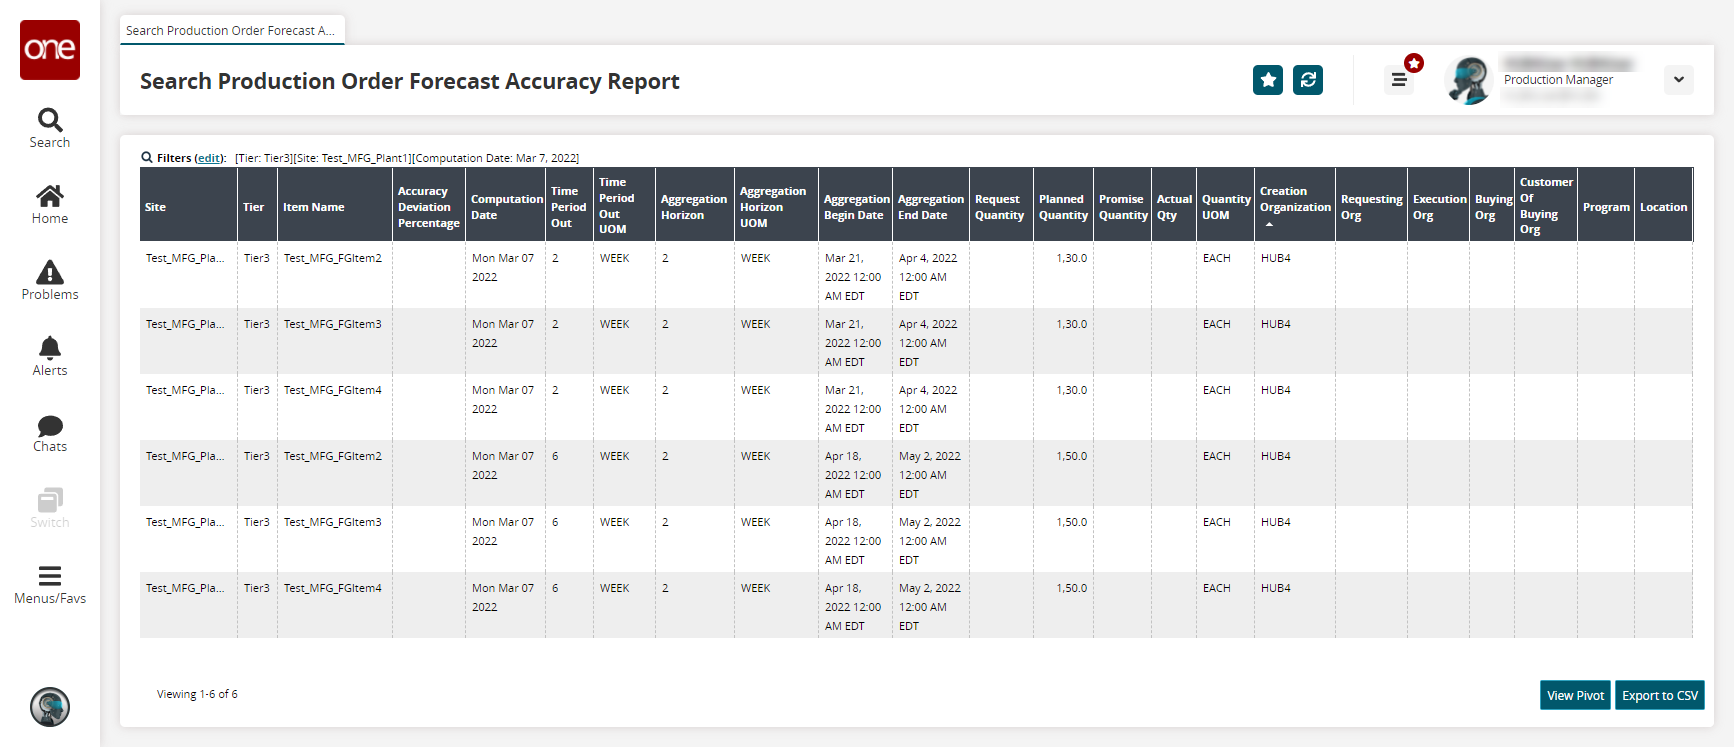Click the Export to CSV button
Viewport: 1734px width, 747px height.
point(1659,696)
